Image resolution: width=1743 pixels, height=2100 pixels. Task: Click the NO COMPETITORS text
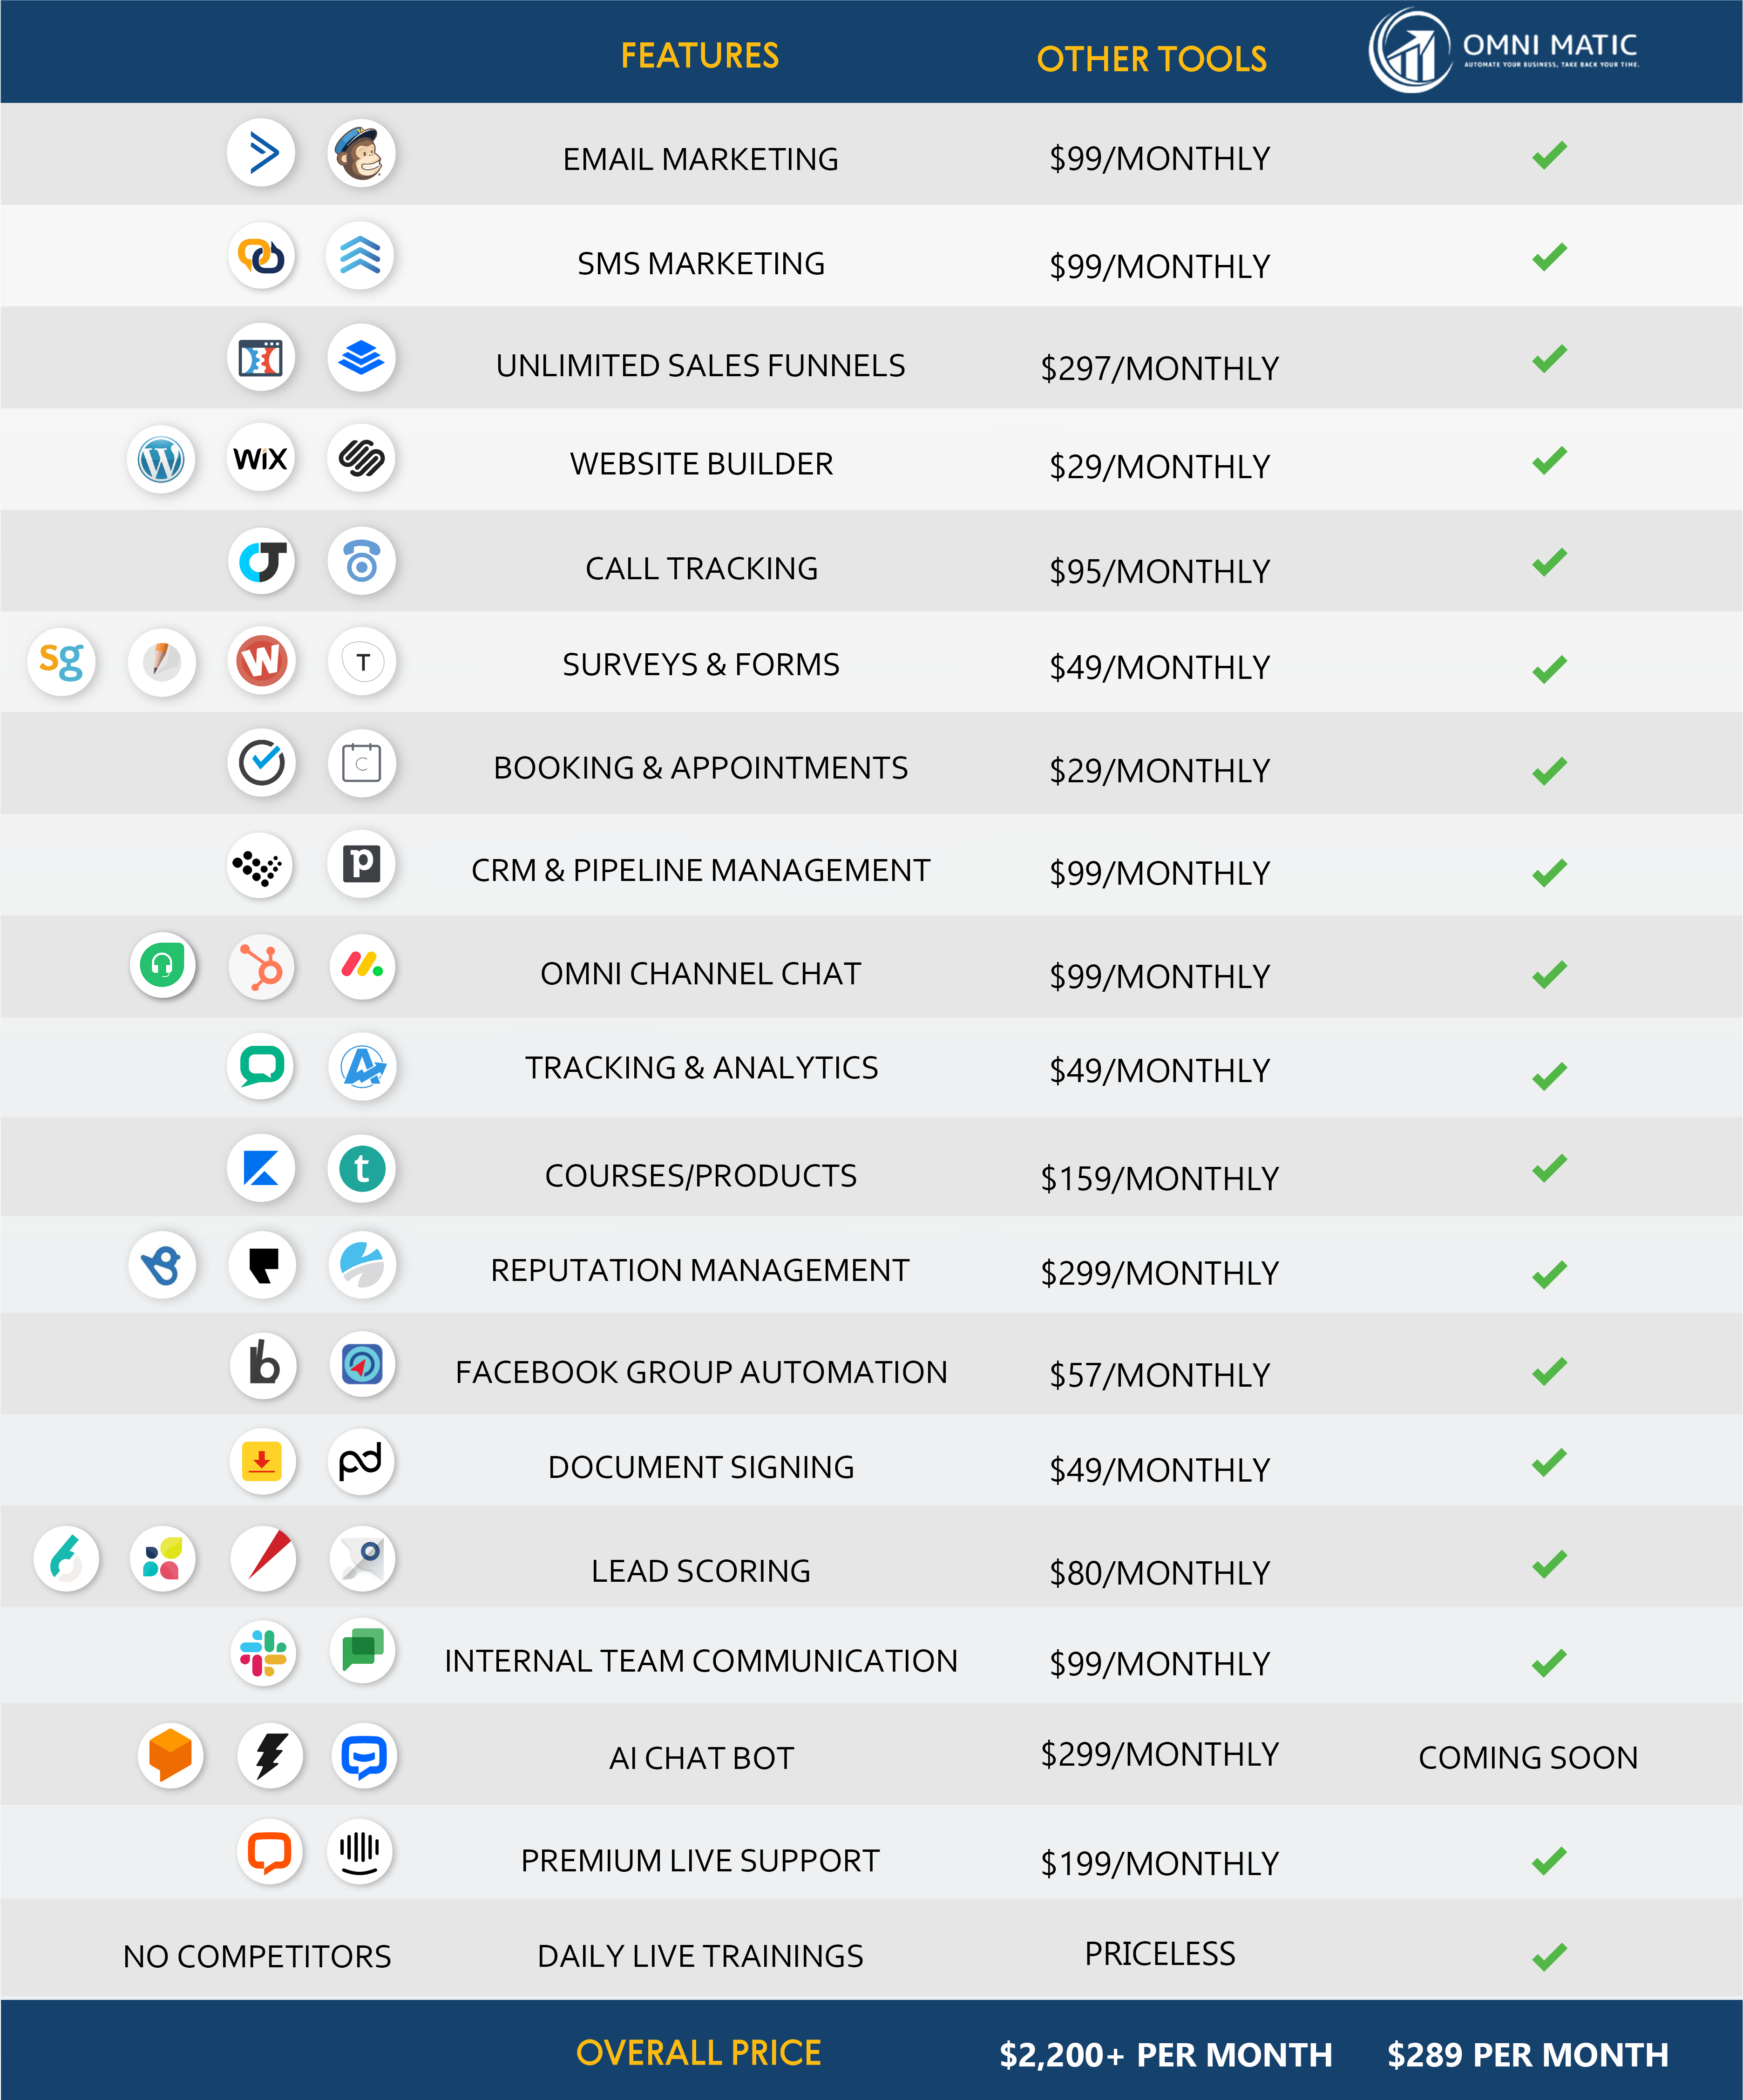257,1956
